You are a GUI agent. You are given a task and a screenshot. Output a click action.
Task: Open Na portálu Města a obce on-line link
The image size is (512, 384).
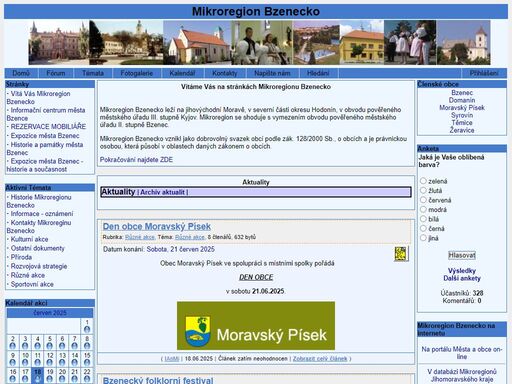(x=462, y=353)
